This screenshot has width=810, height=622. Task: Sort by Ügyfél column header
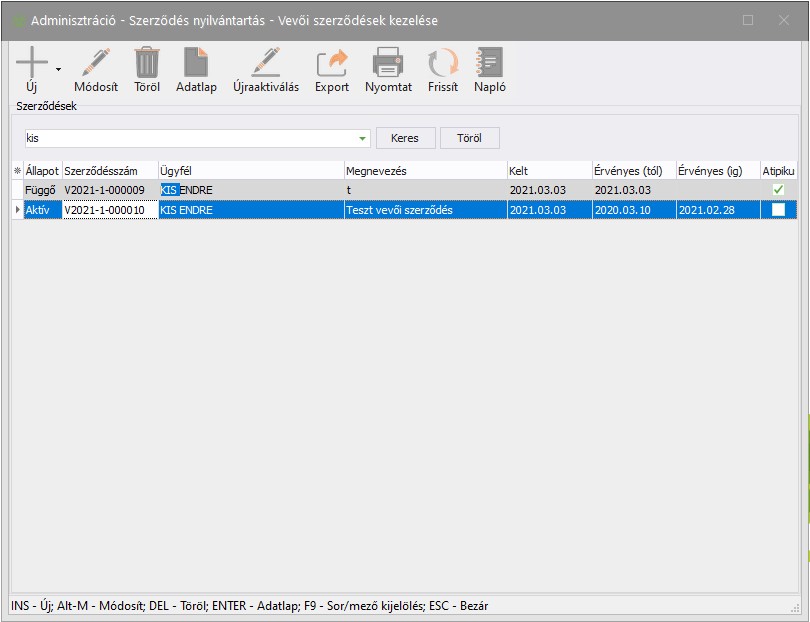pyautogui.click(x=250, y=171)
